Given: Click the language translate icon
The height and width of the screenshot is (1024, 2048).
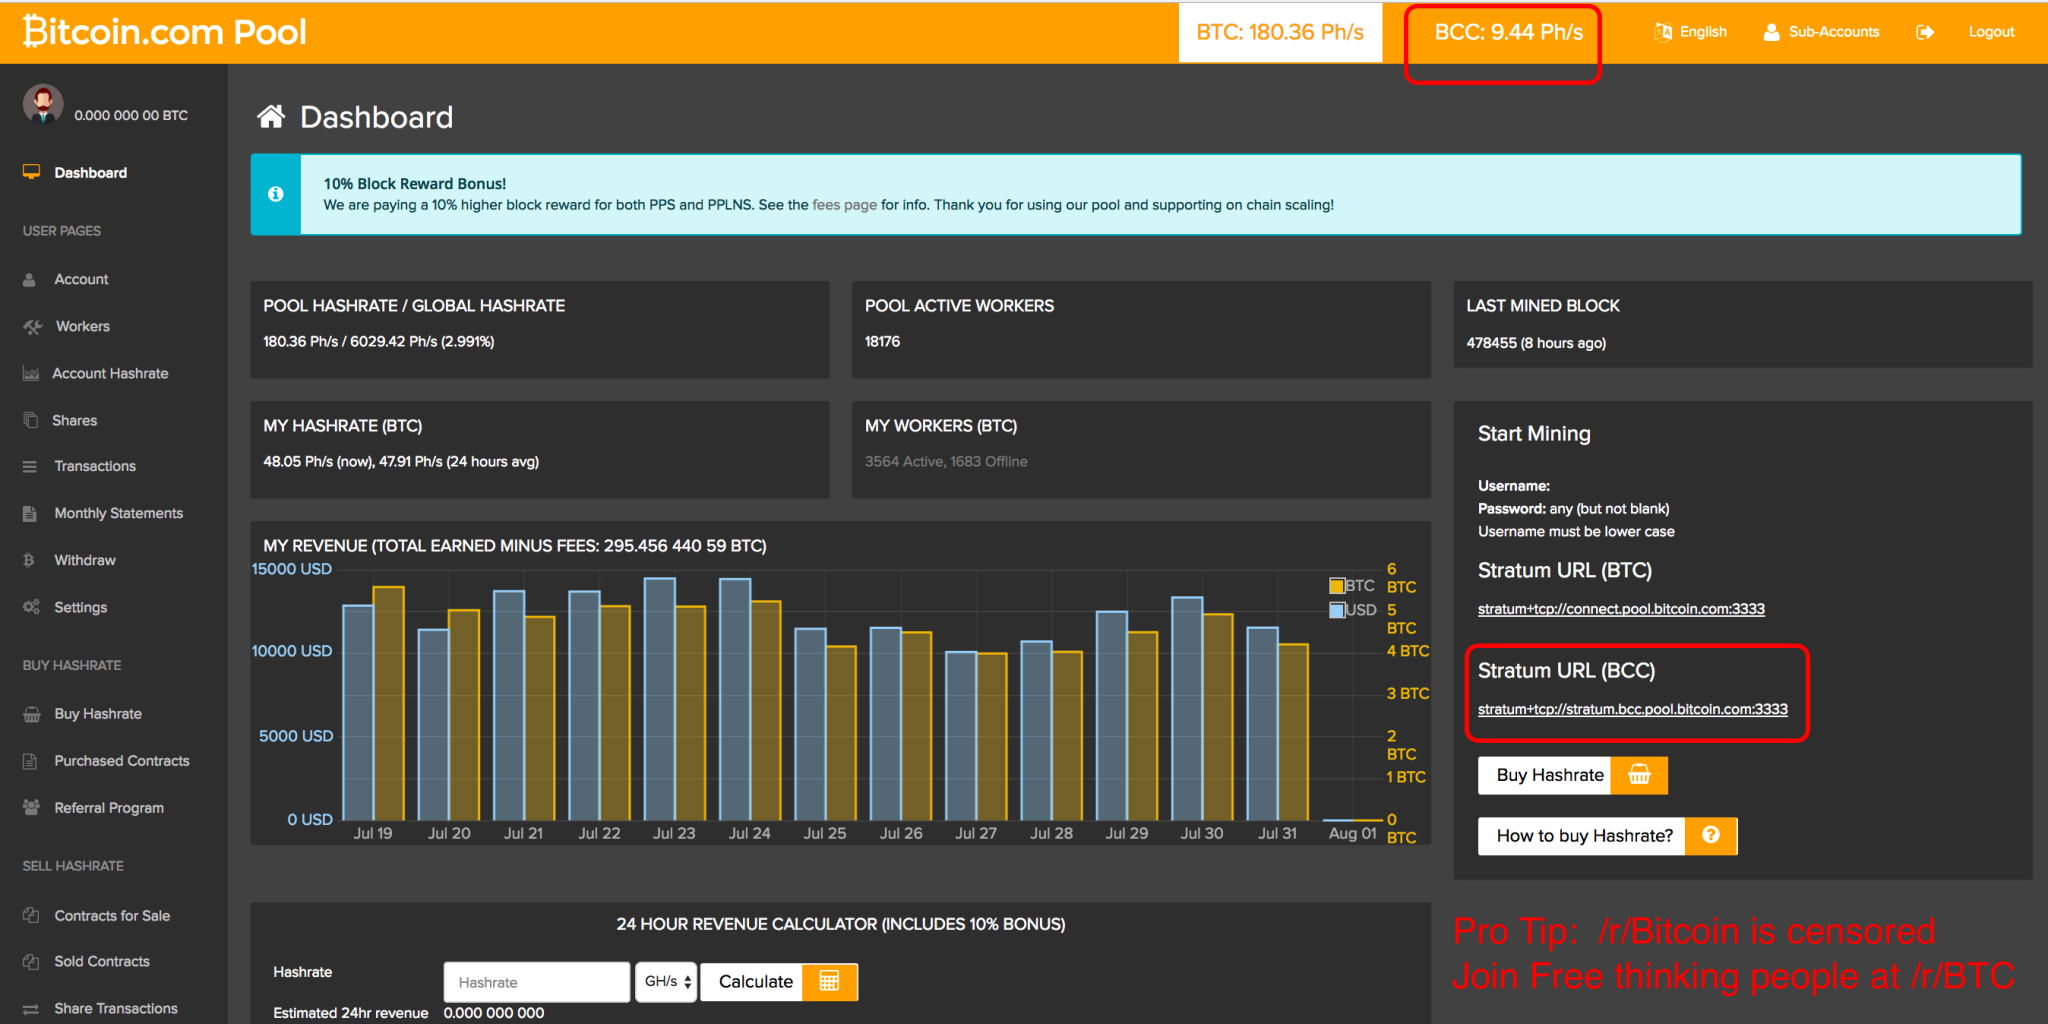Looking at the screenshot, I should (x=1663, y=32).
